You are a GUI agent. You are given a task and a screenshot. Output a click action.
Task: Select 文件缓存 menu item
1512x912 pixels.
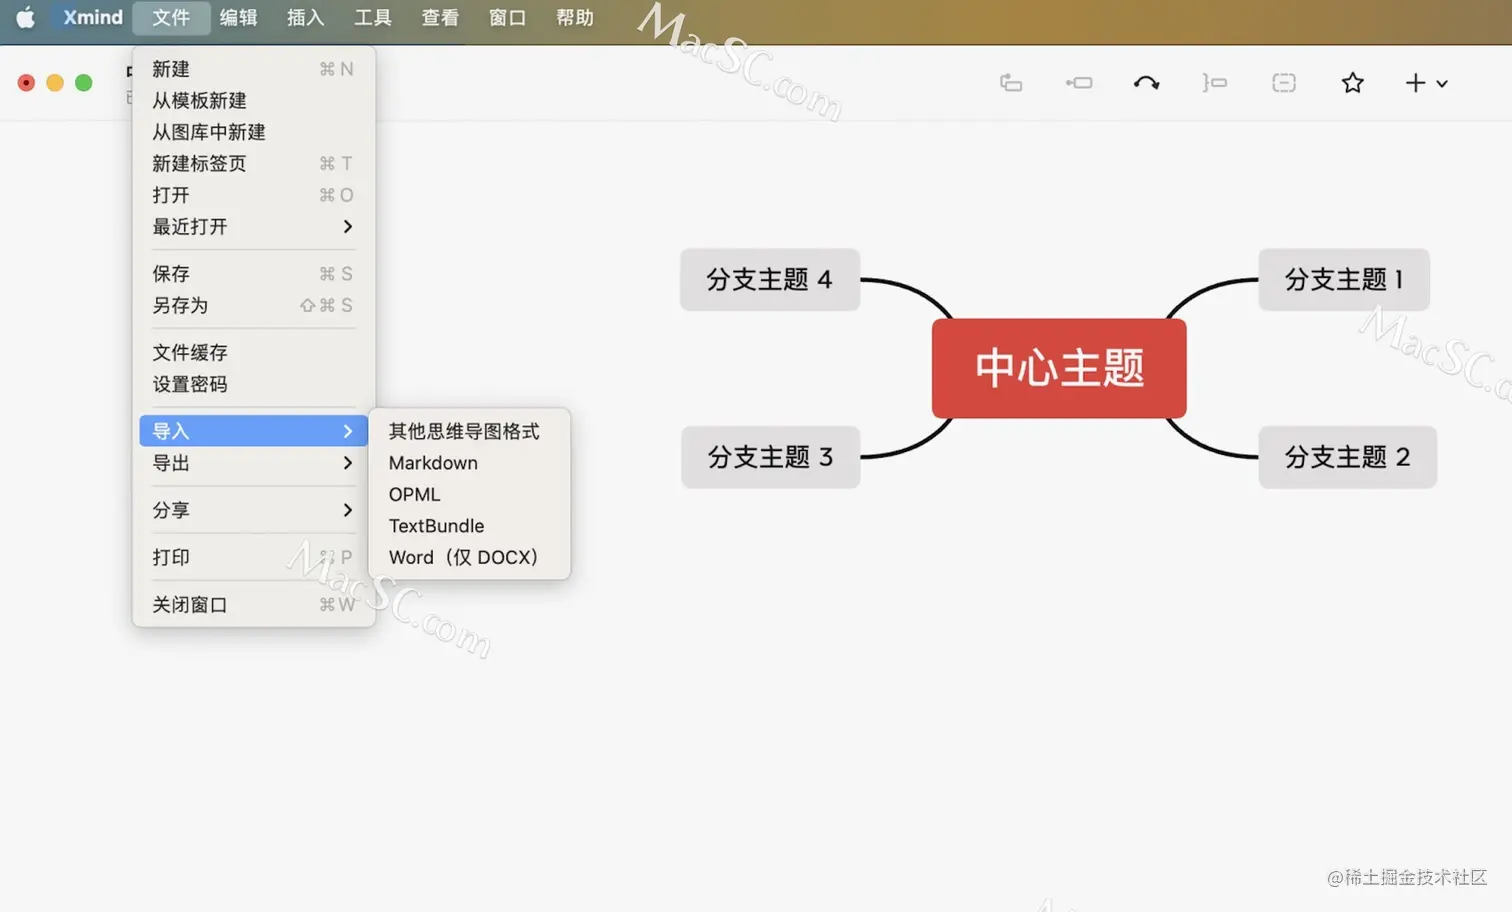(x=253, y=352)
